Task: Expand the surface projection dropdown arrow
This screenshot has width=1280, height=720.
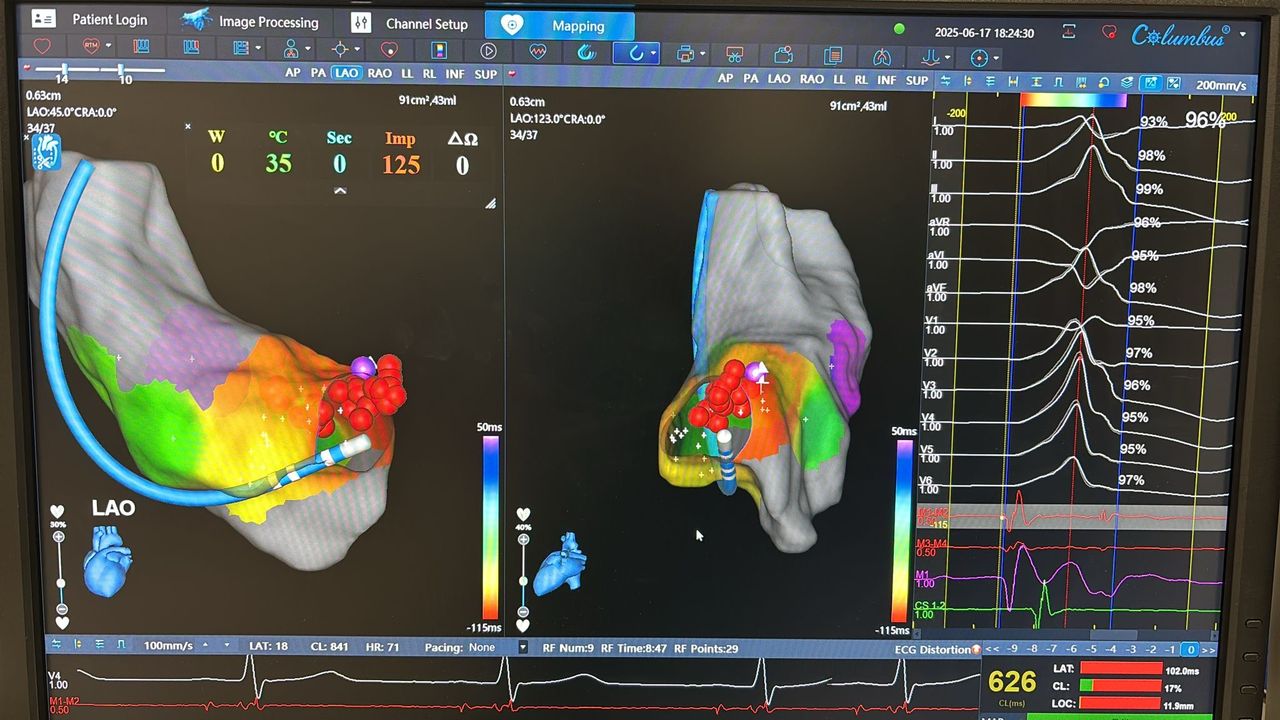Action: coord(947,59)
